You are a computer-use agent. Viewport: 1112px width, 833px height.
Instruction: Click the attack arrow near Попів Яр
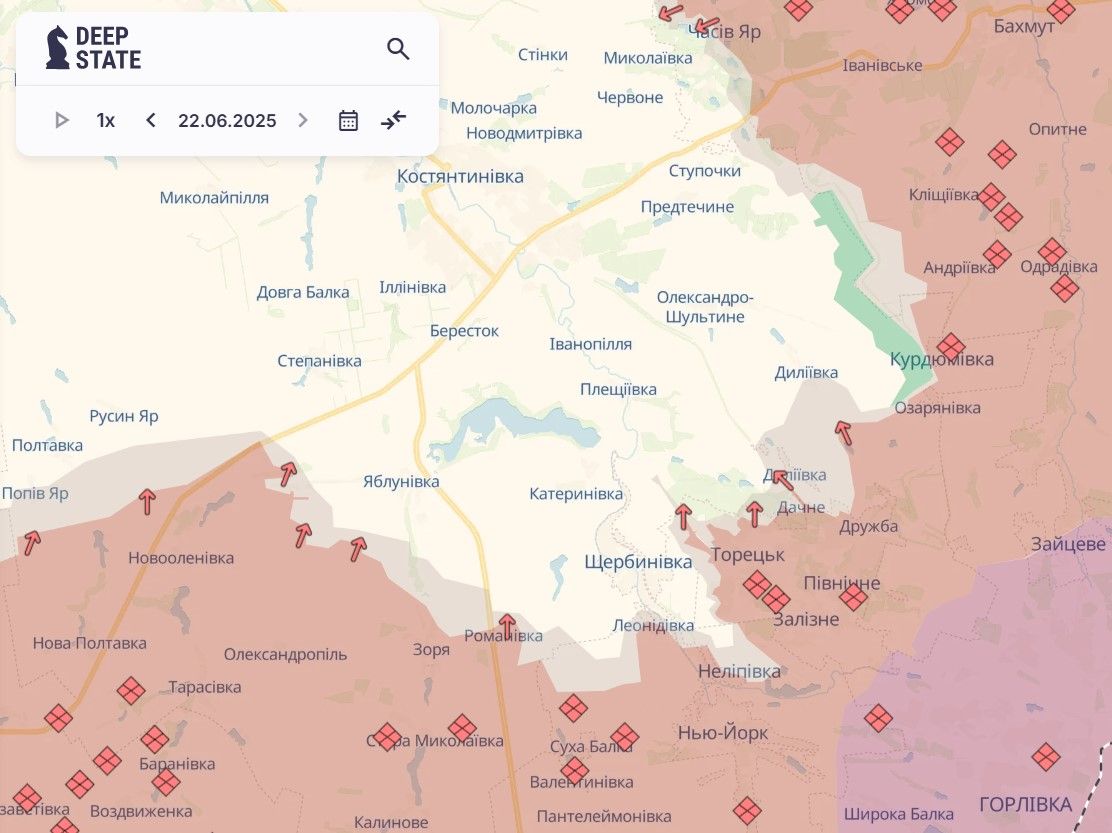pyautogui.click(x=33, y=542)
